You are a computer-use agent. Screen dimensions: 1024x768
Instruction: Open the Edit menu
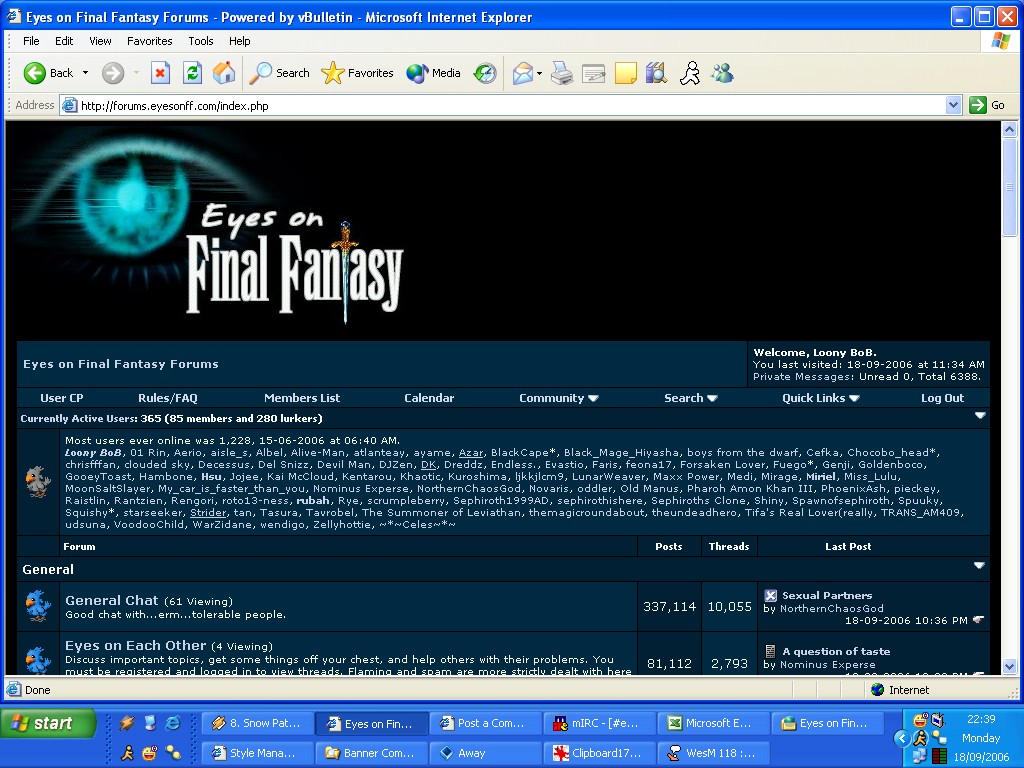tap(64, 41)
